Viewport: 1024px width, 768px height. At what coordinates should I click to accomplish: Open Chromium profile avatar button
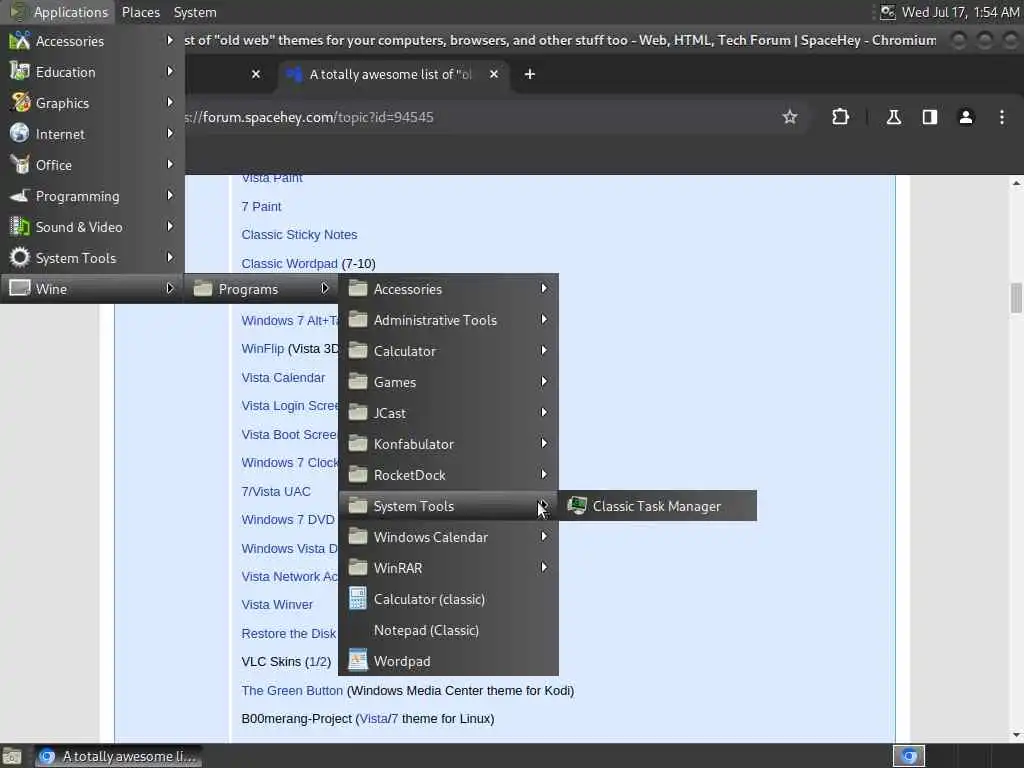click(x=965, y=117)
